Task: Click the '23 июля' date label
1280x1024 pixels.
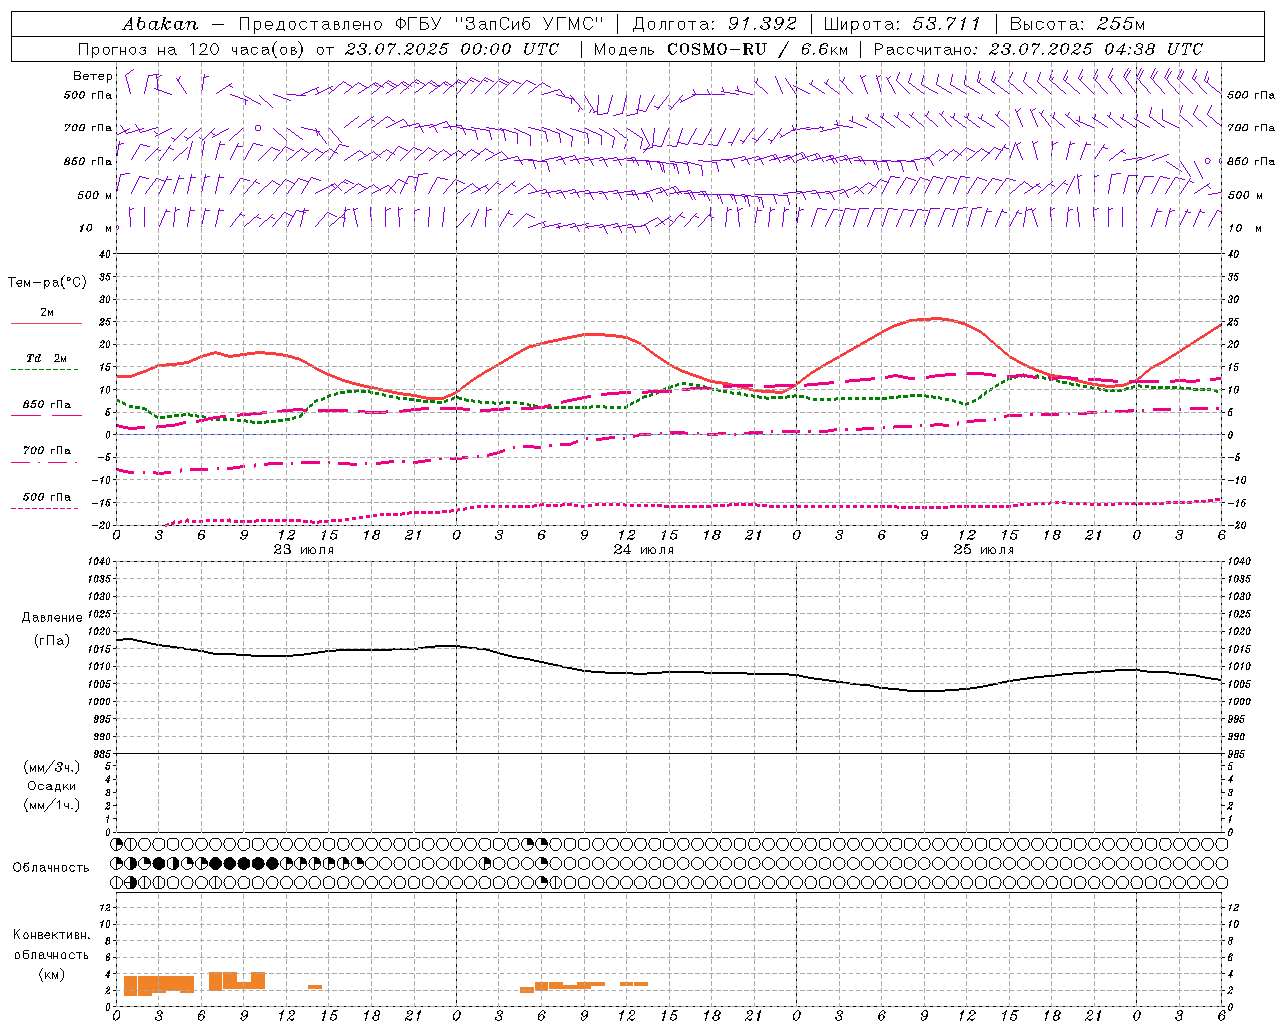Action: [304, 549]
